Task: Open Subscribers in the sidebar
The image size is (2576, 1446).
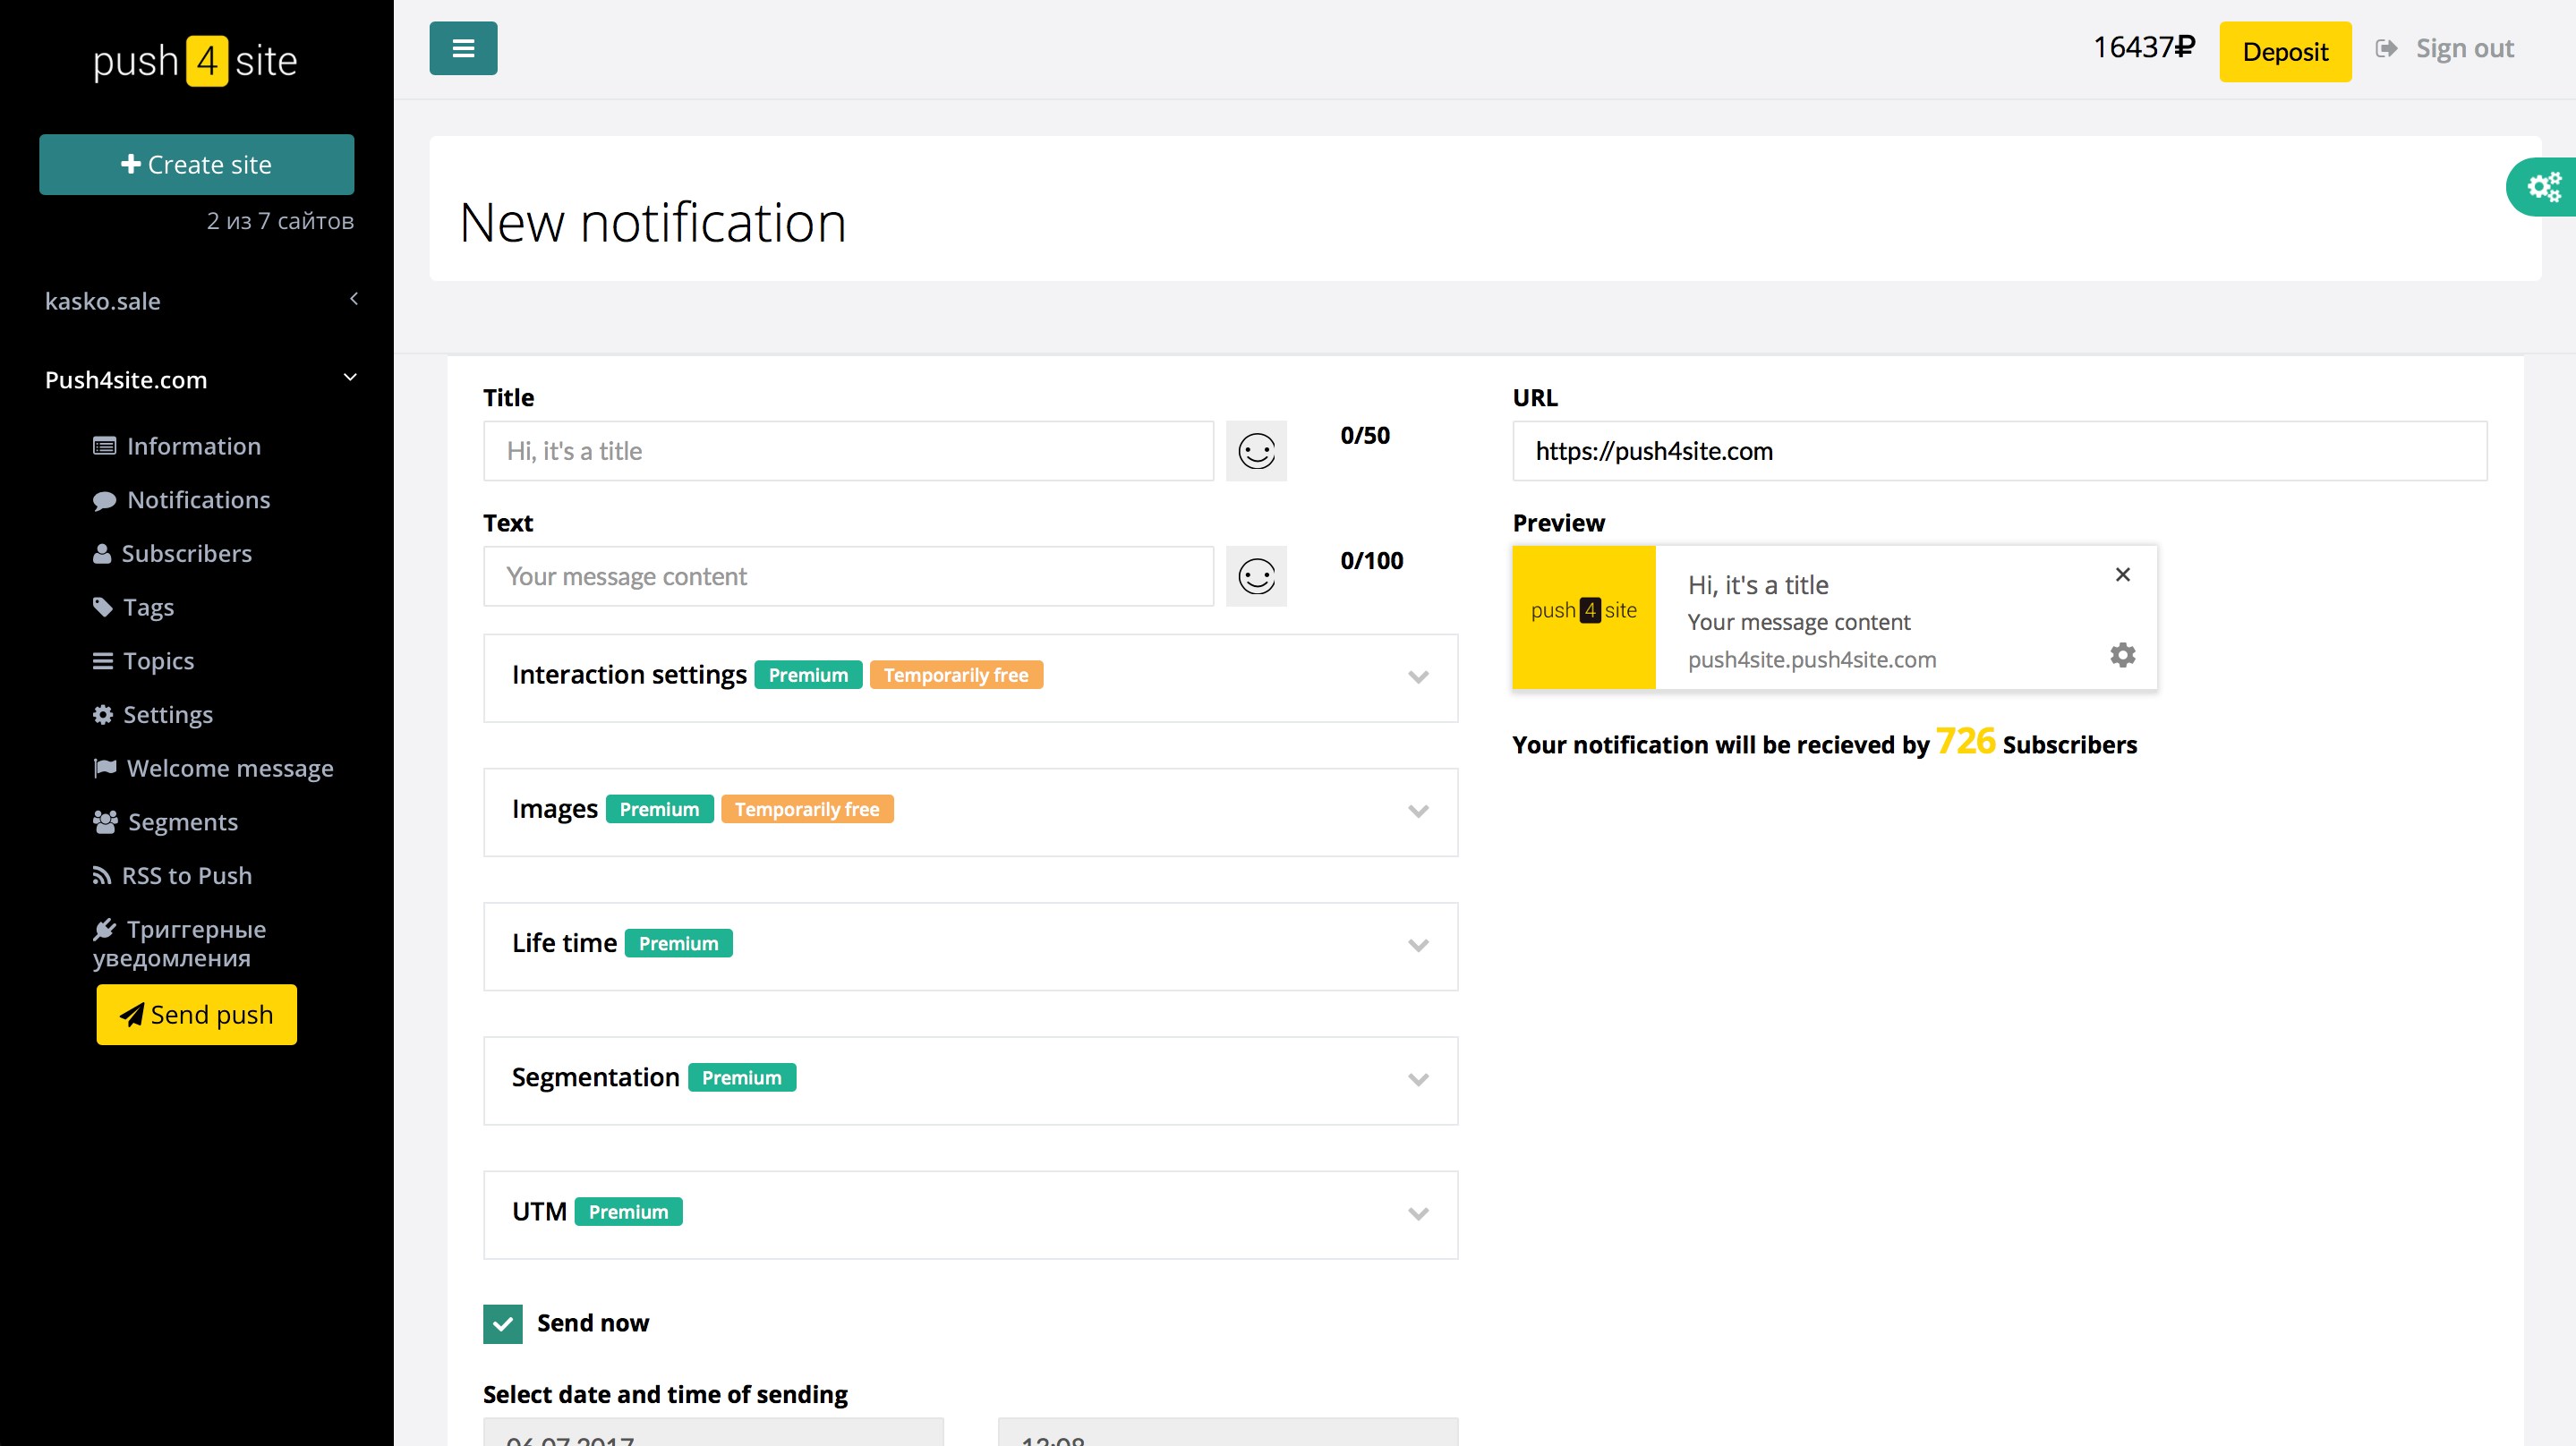Action: (x=186, y=553)
